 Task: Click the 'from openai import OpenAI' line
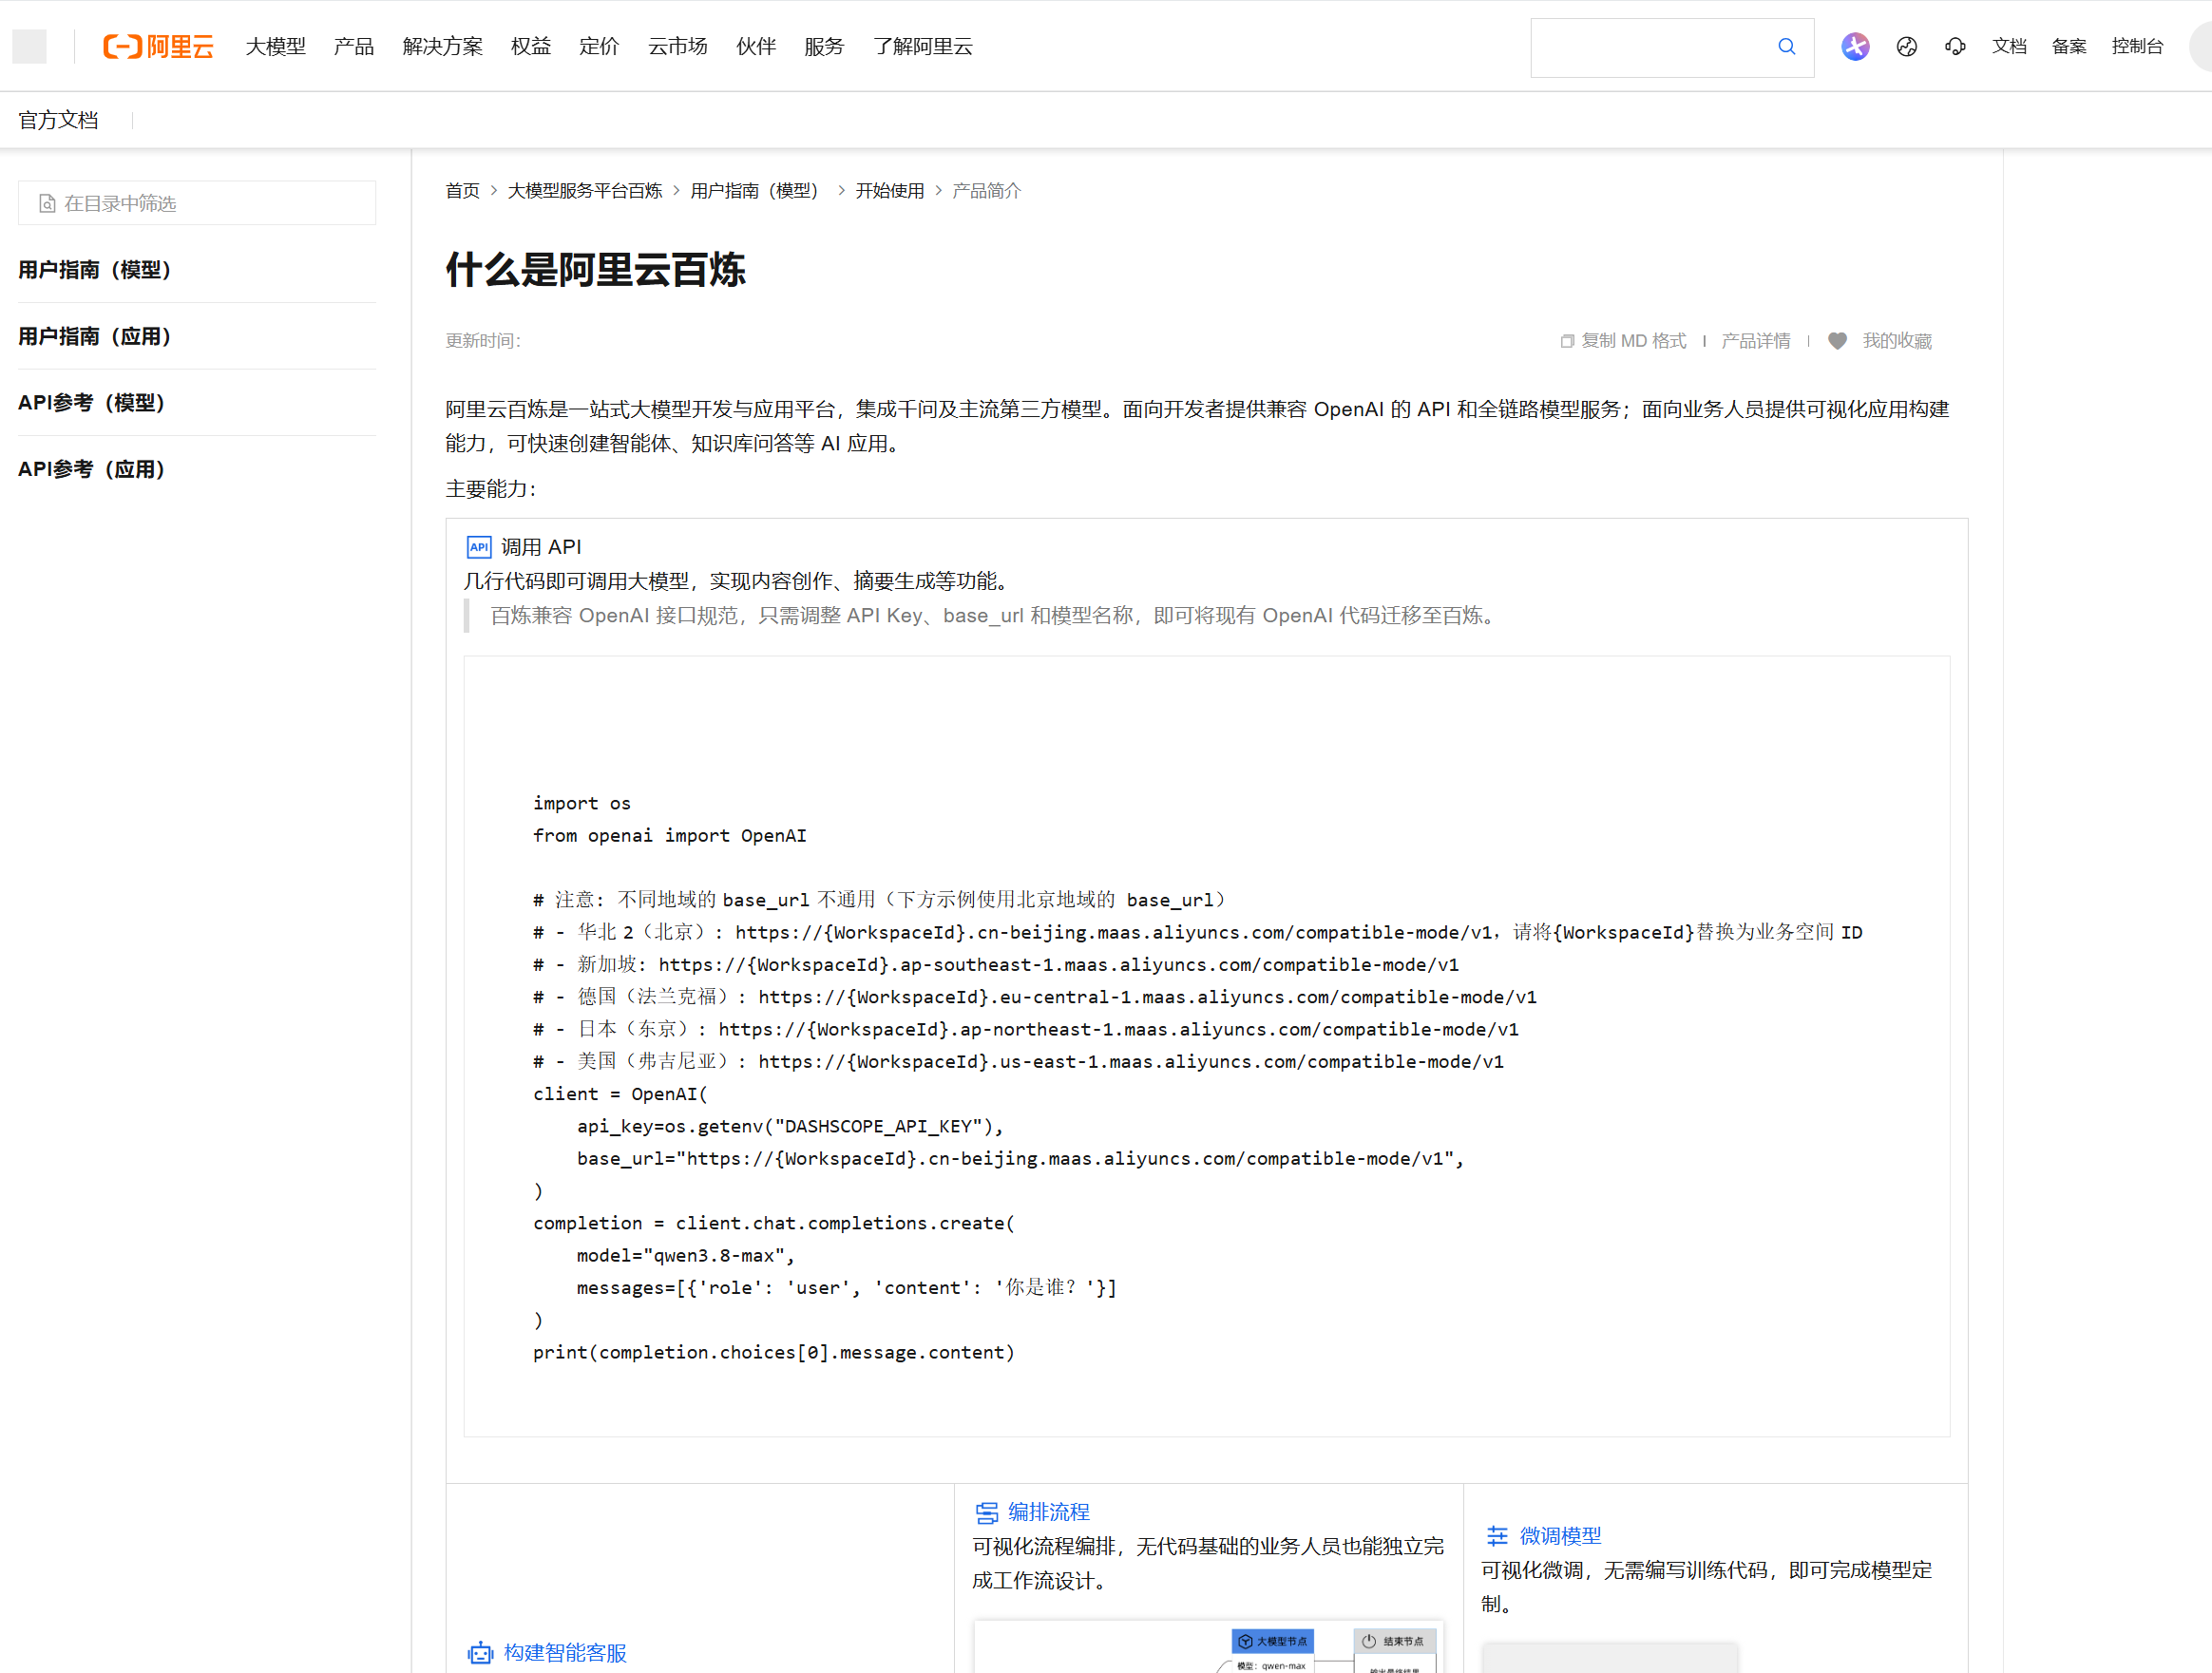click(670, 835)
